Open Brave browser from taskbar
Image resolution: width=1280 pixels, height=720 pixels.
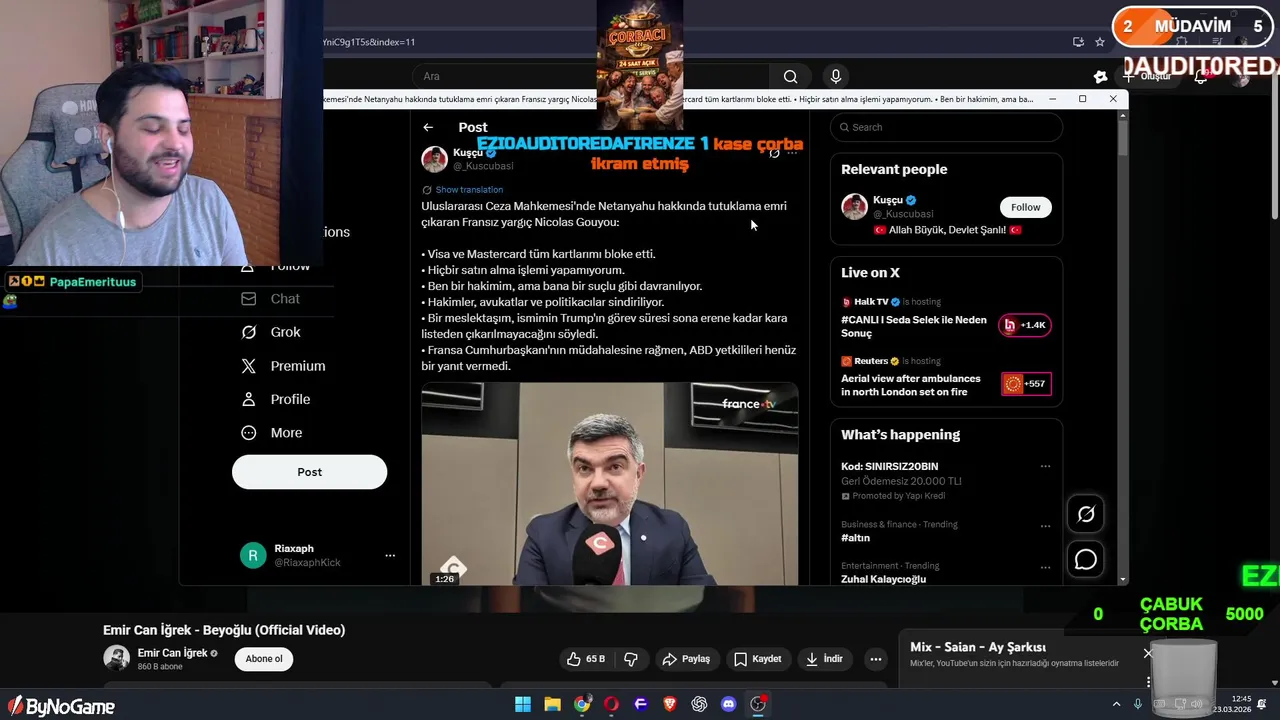click(x=670, y=704)
